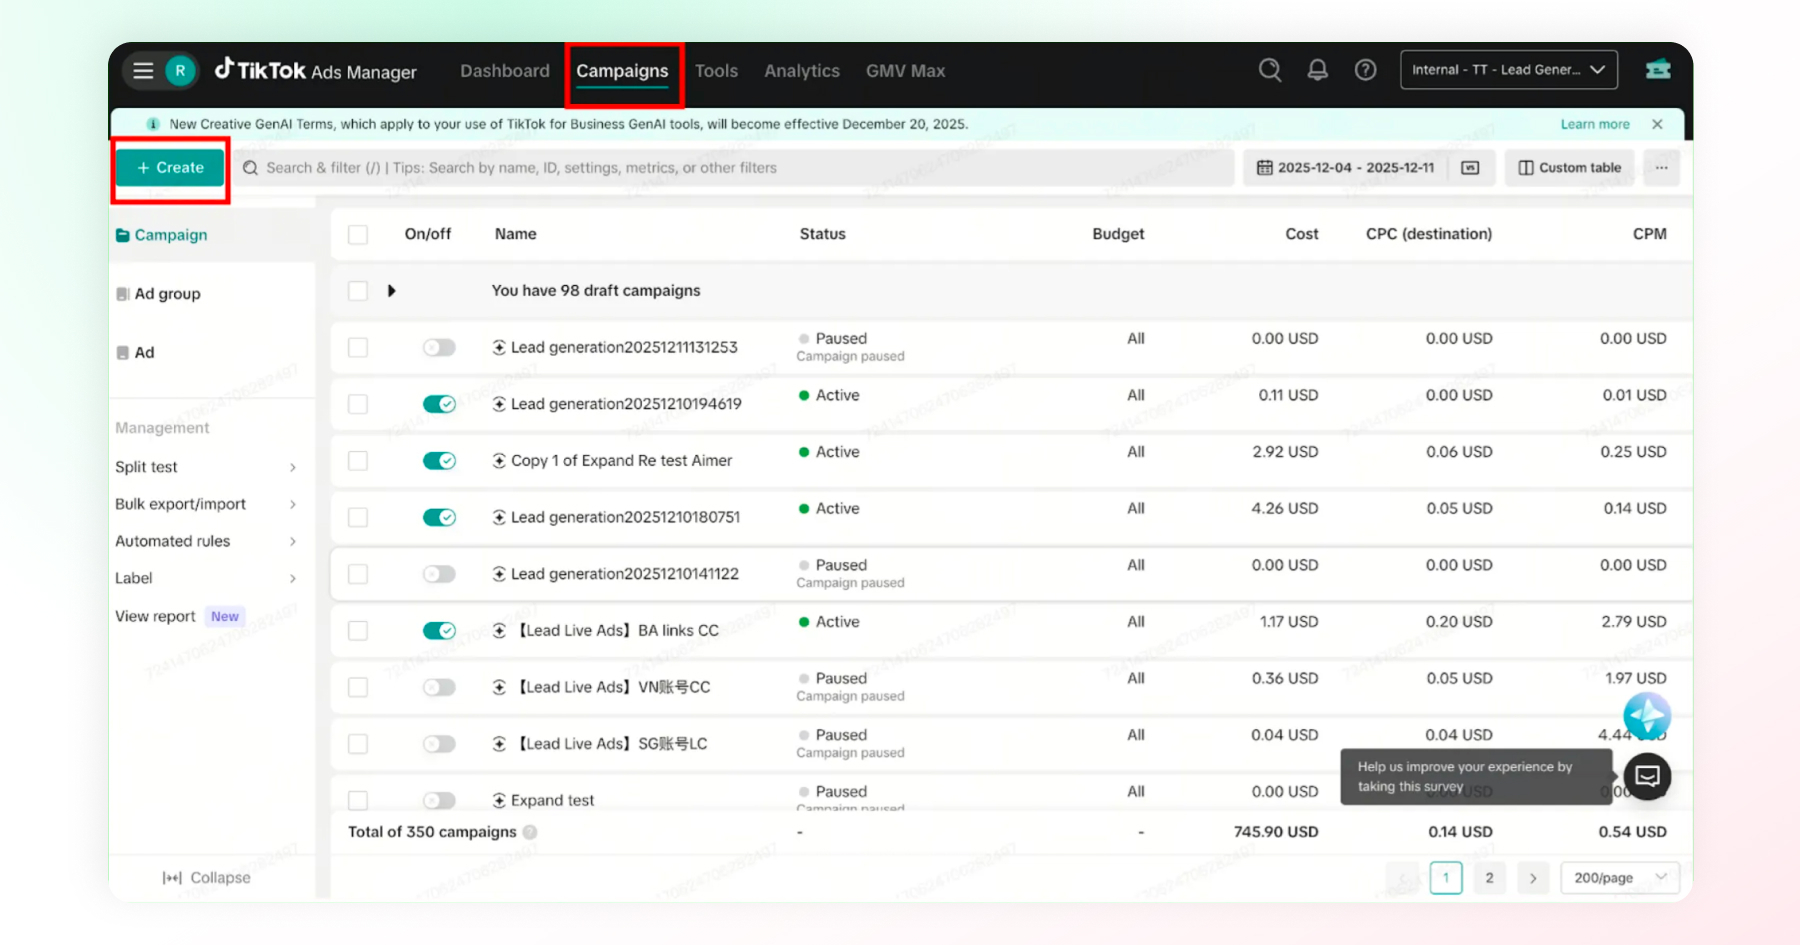The width and height of the screenshot is (1800, 945).
Task: Open the notifications bell
Action: [1318, 70]
